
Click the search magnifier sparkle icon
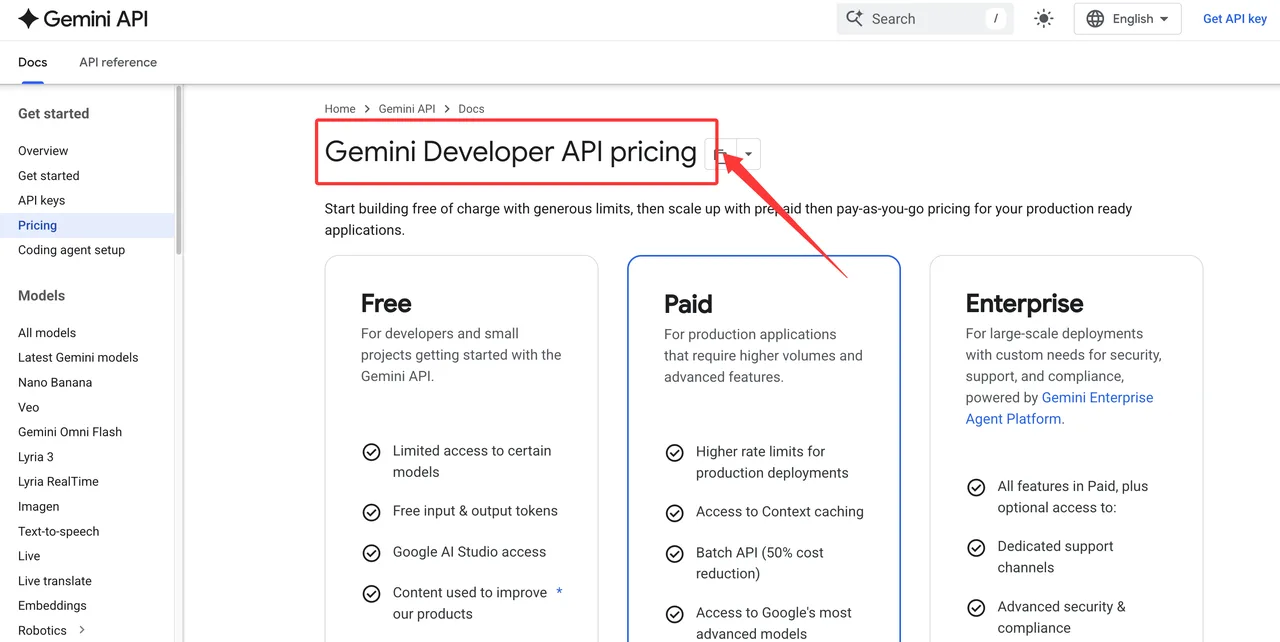tap(854, 18)
